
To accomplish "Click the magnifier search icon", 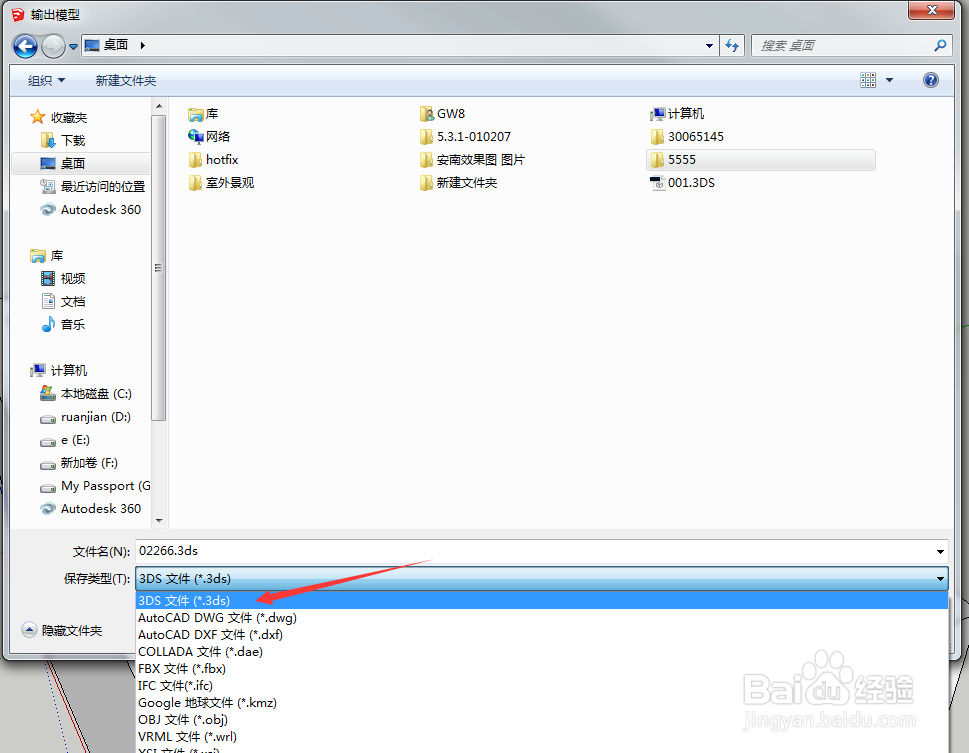I will pyautogui.click(x=940, y=45).
